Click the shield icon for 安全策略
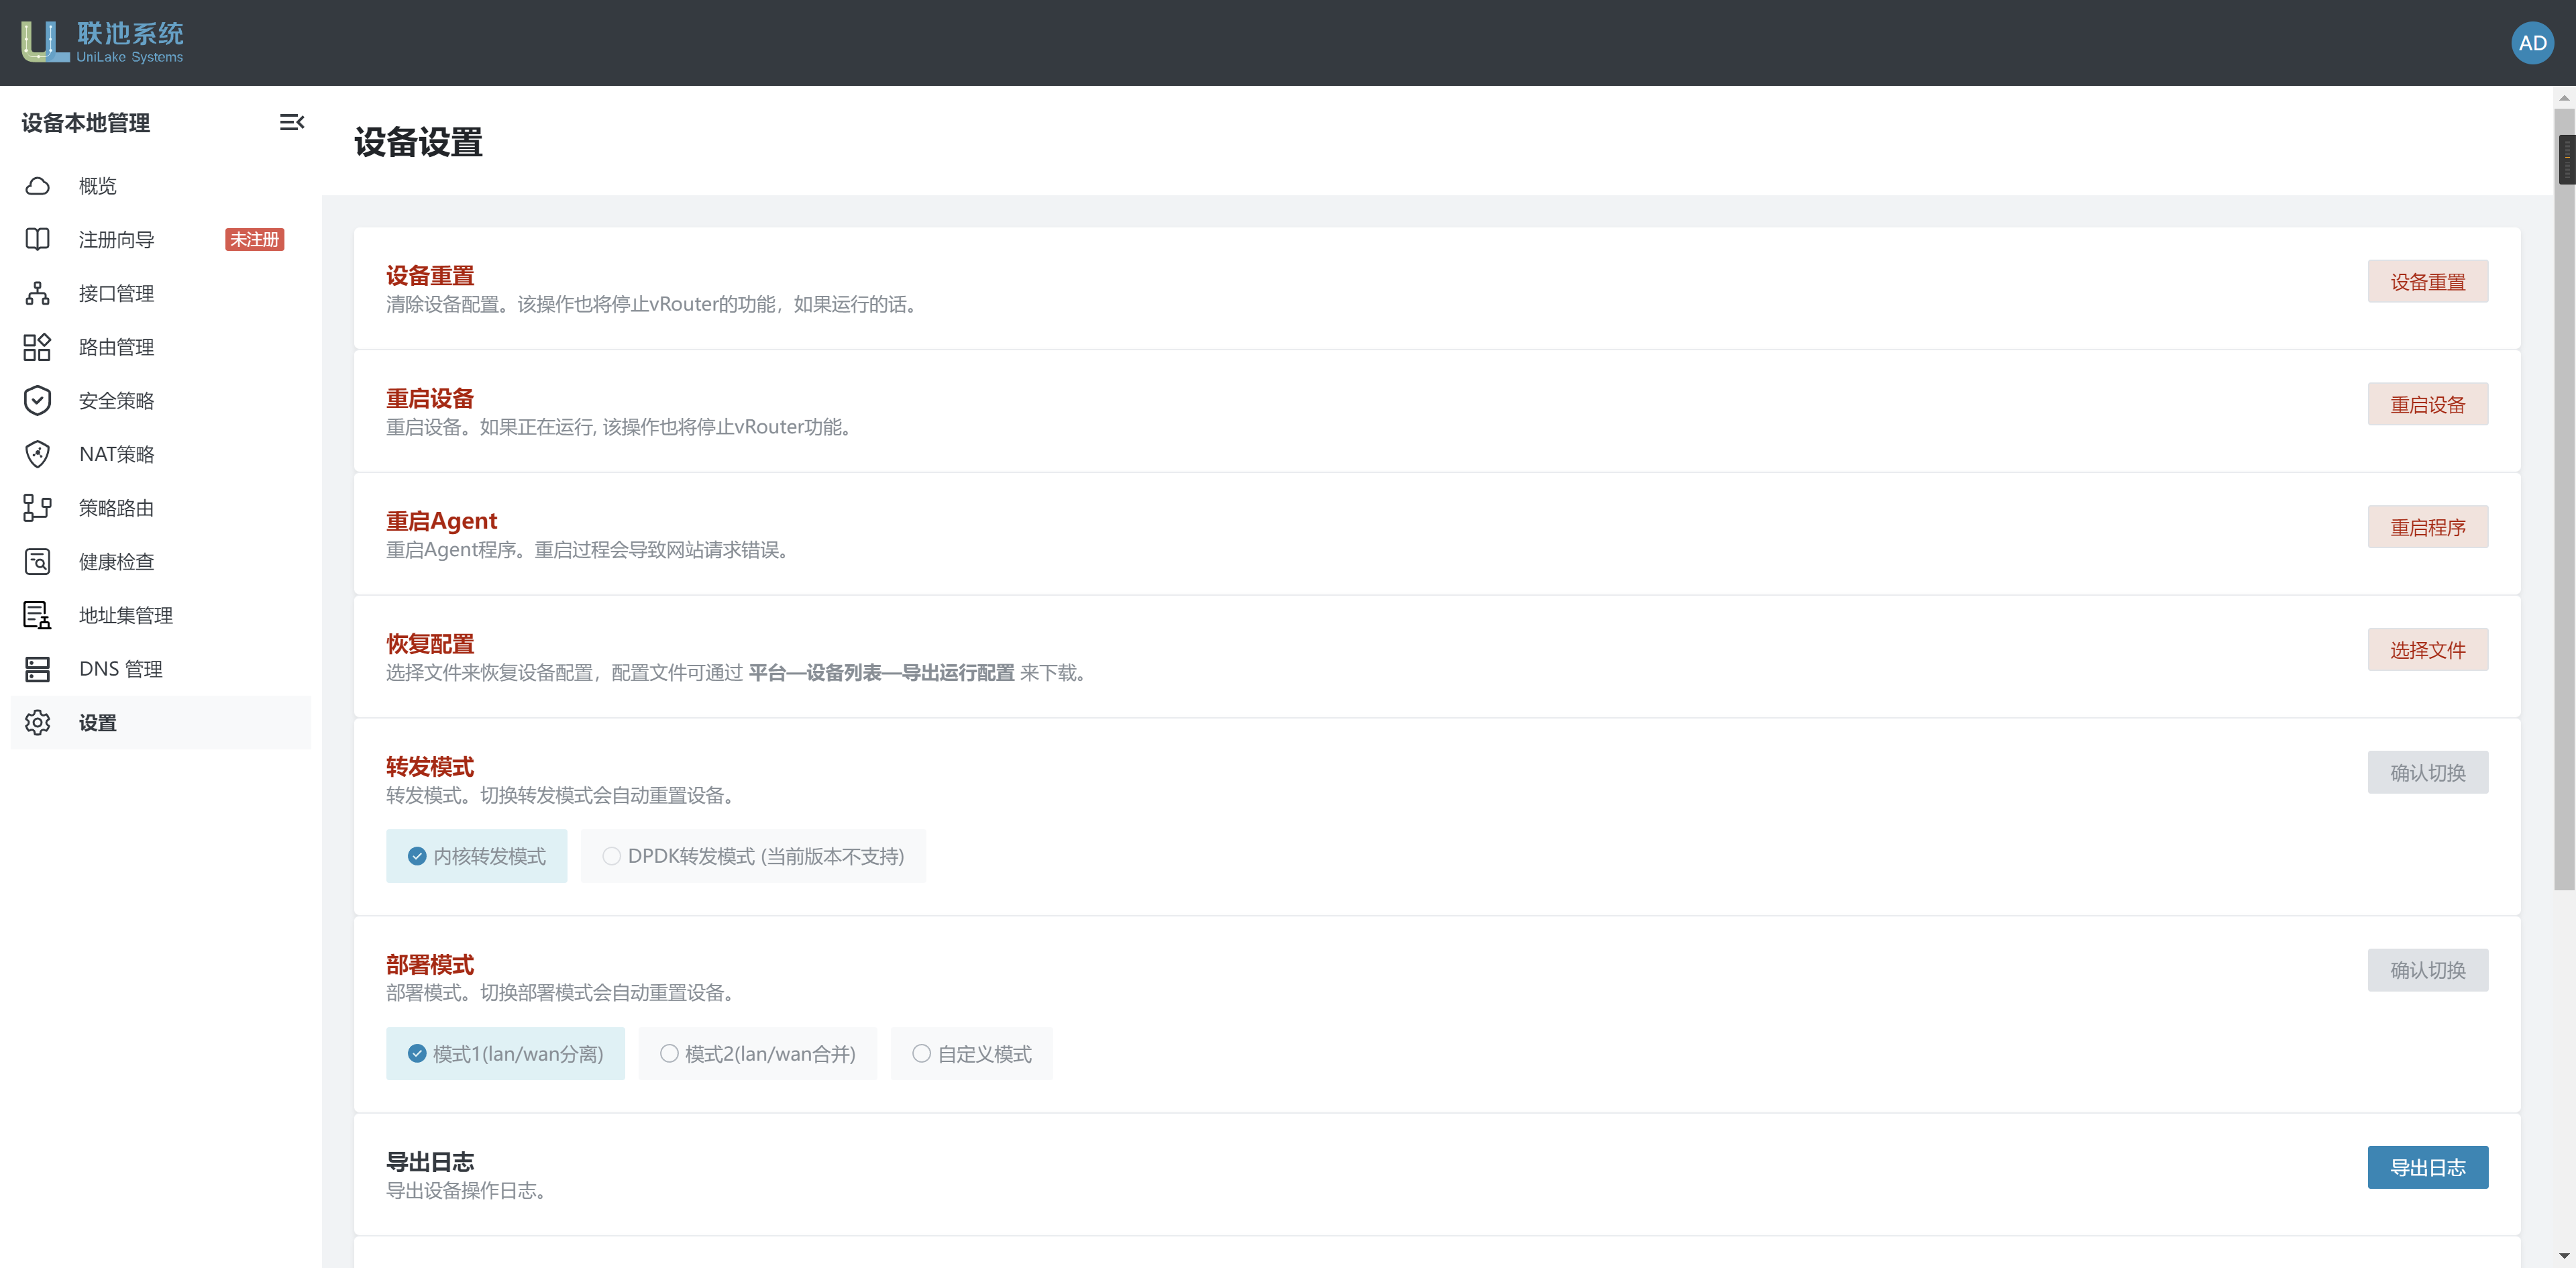Image resolution: width=2576 pixels, height=1268 pixels. (x=37, y=400)
